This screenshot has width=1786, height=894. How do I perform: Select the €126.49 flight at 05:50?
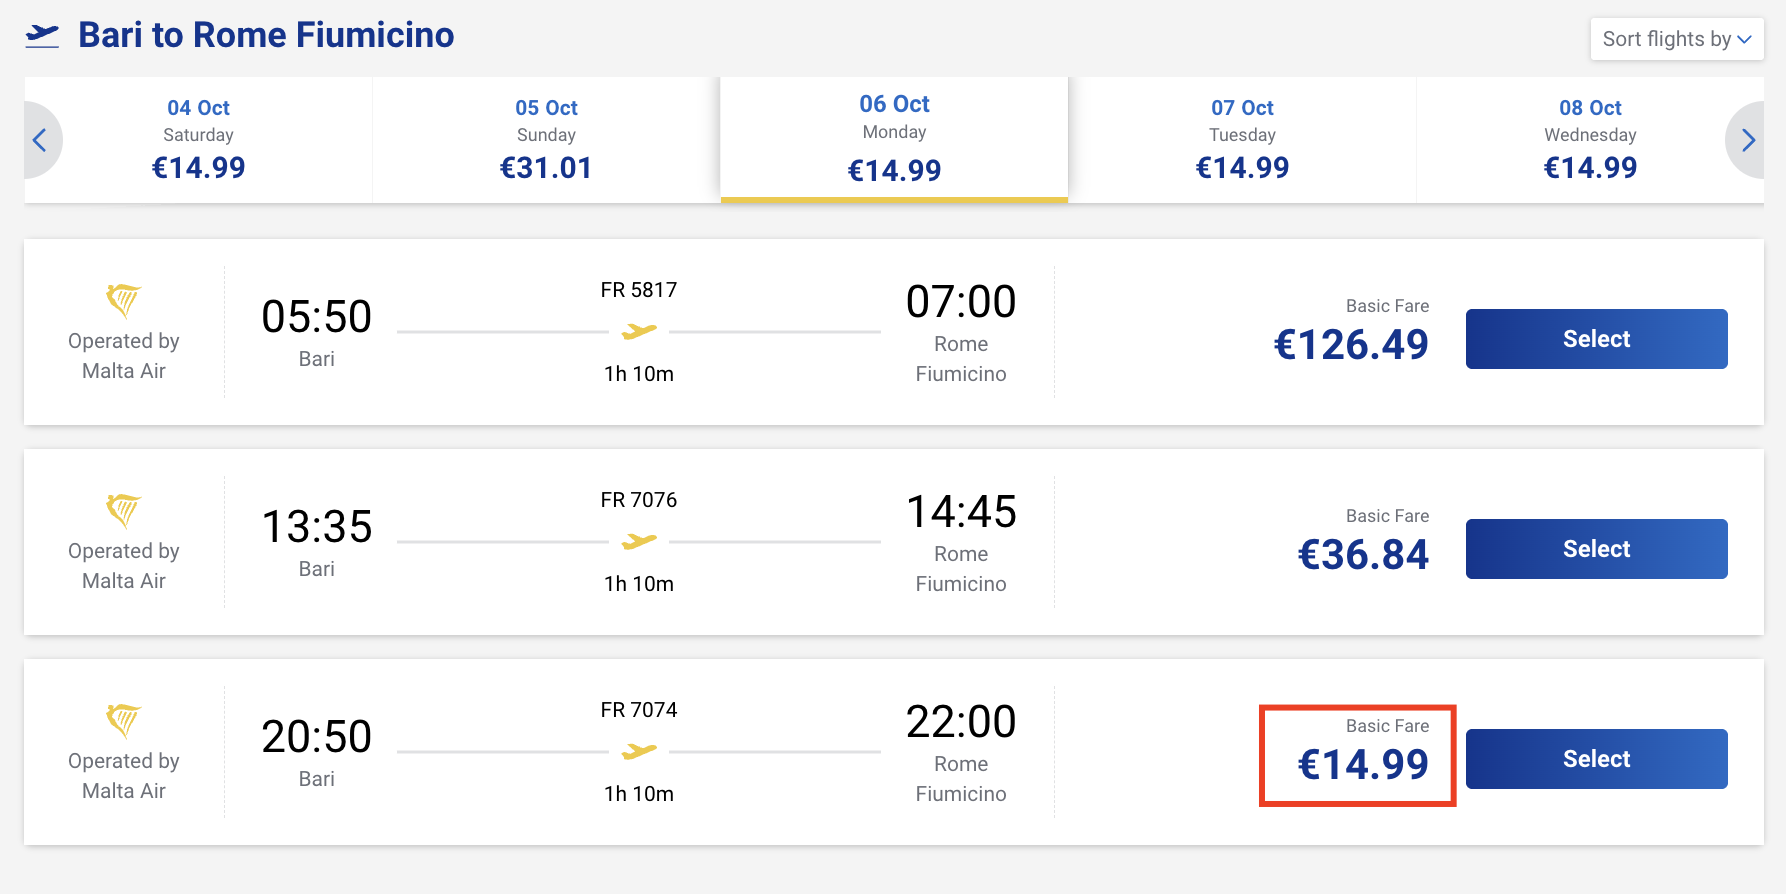click(1597, 339)
